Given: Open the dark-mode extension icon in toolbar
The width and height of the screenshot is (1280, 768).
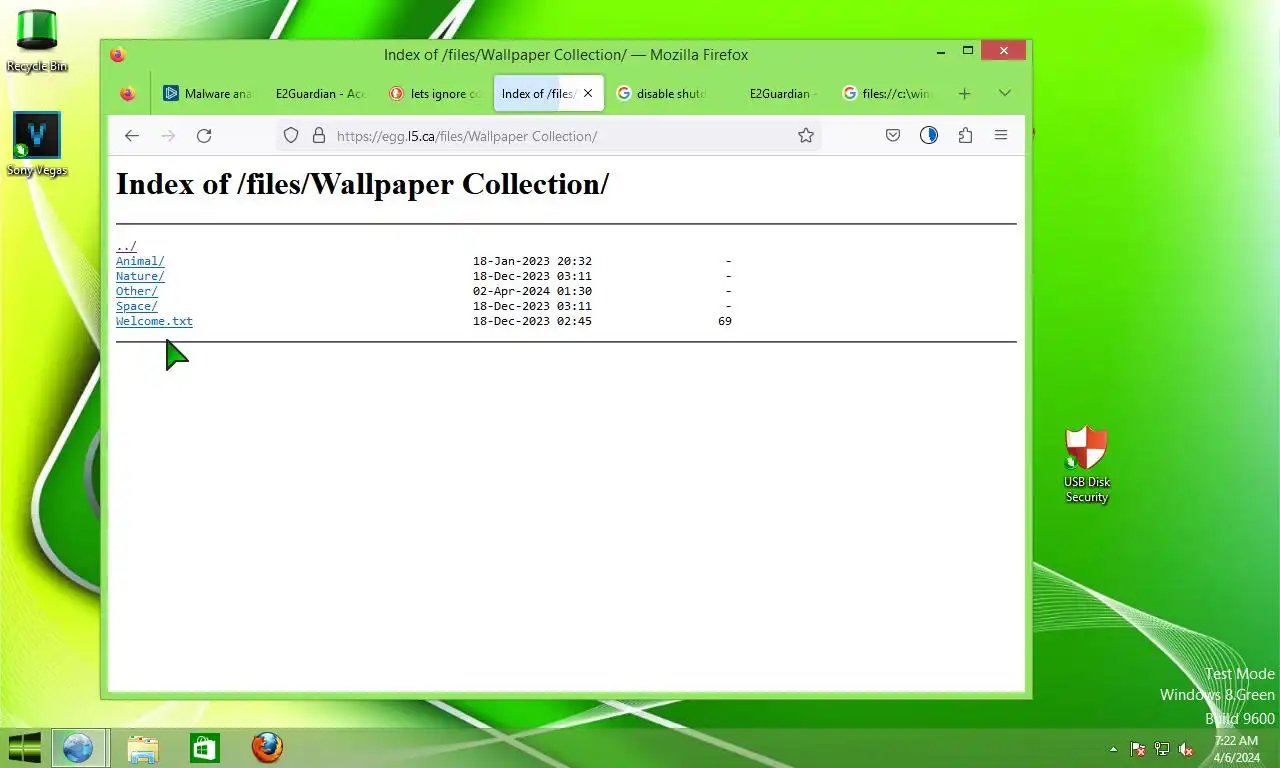Looking at the screenshot, I should (x=929, y=136).
